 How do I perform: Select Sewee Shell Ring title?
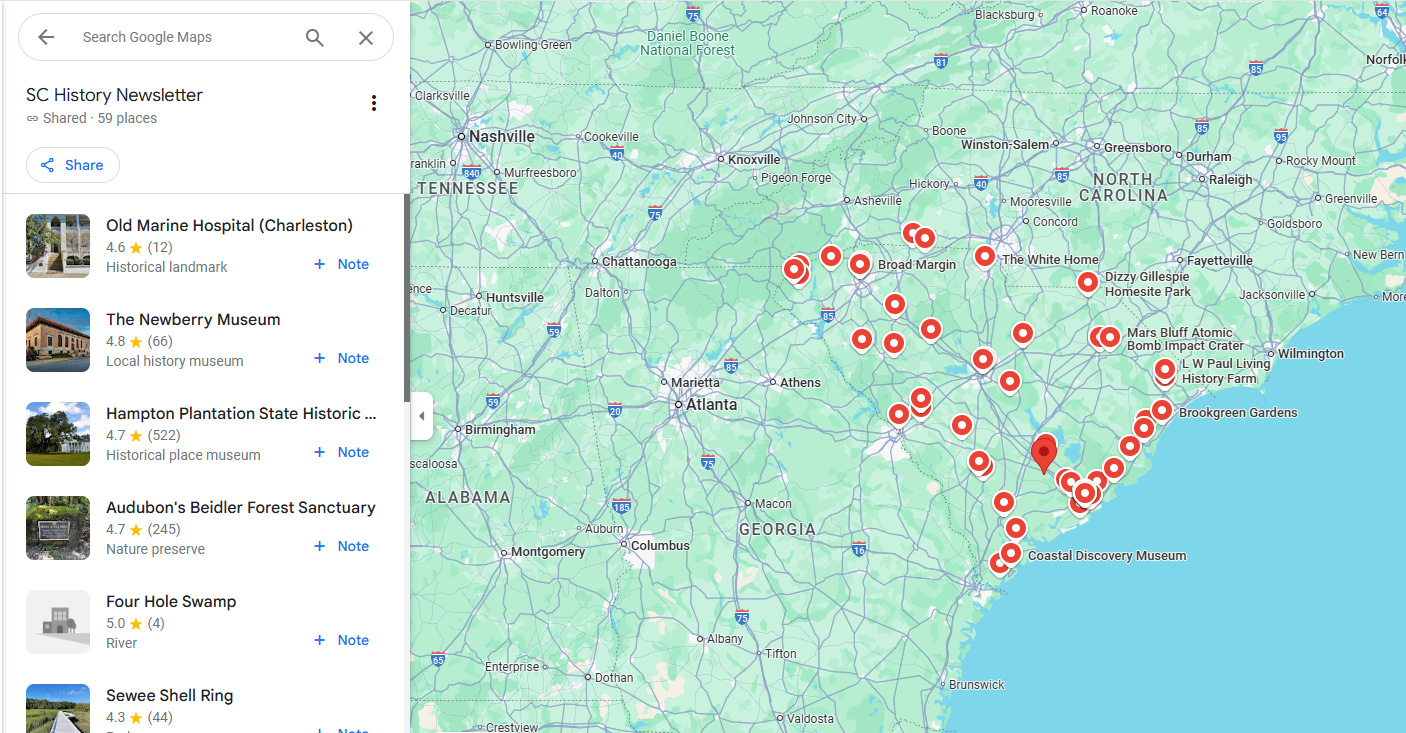(x=169, y=696)
